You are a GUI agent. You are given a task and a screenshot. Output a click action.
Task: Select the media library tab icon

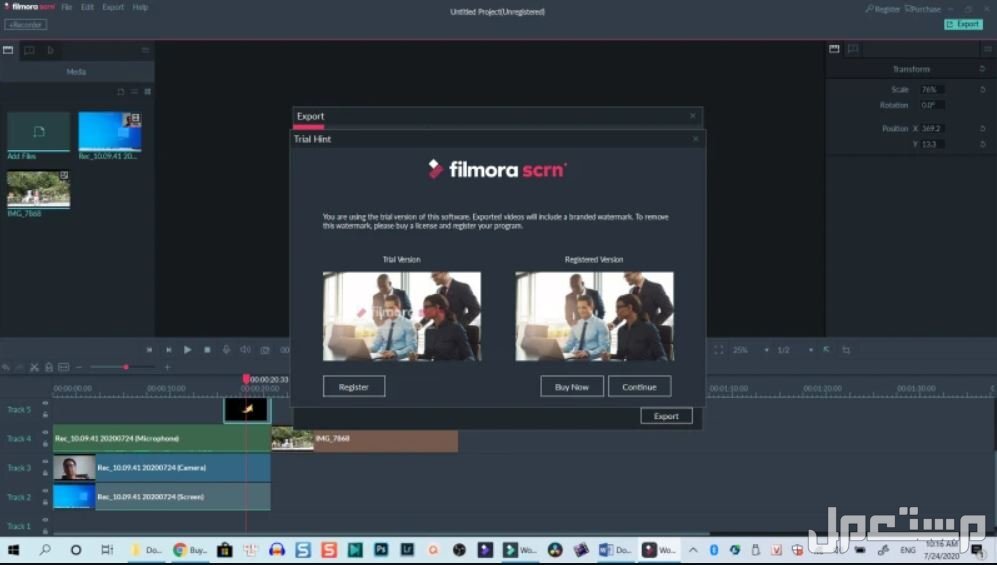[8, 50]
